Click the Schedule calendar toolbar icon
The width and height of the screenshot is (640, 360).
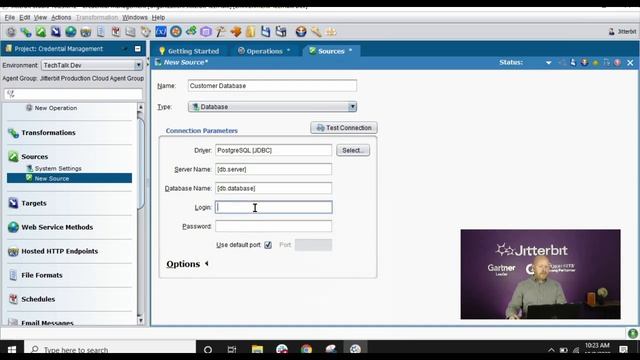116,31
